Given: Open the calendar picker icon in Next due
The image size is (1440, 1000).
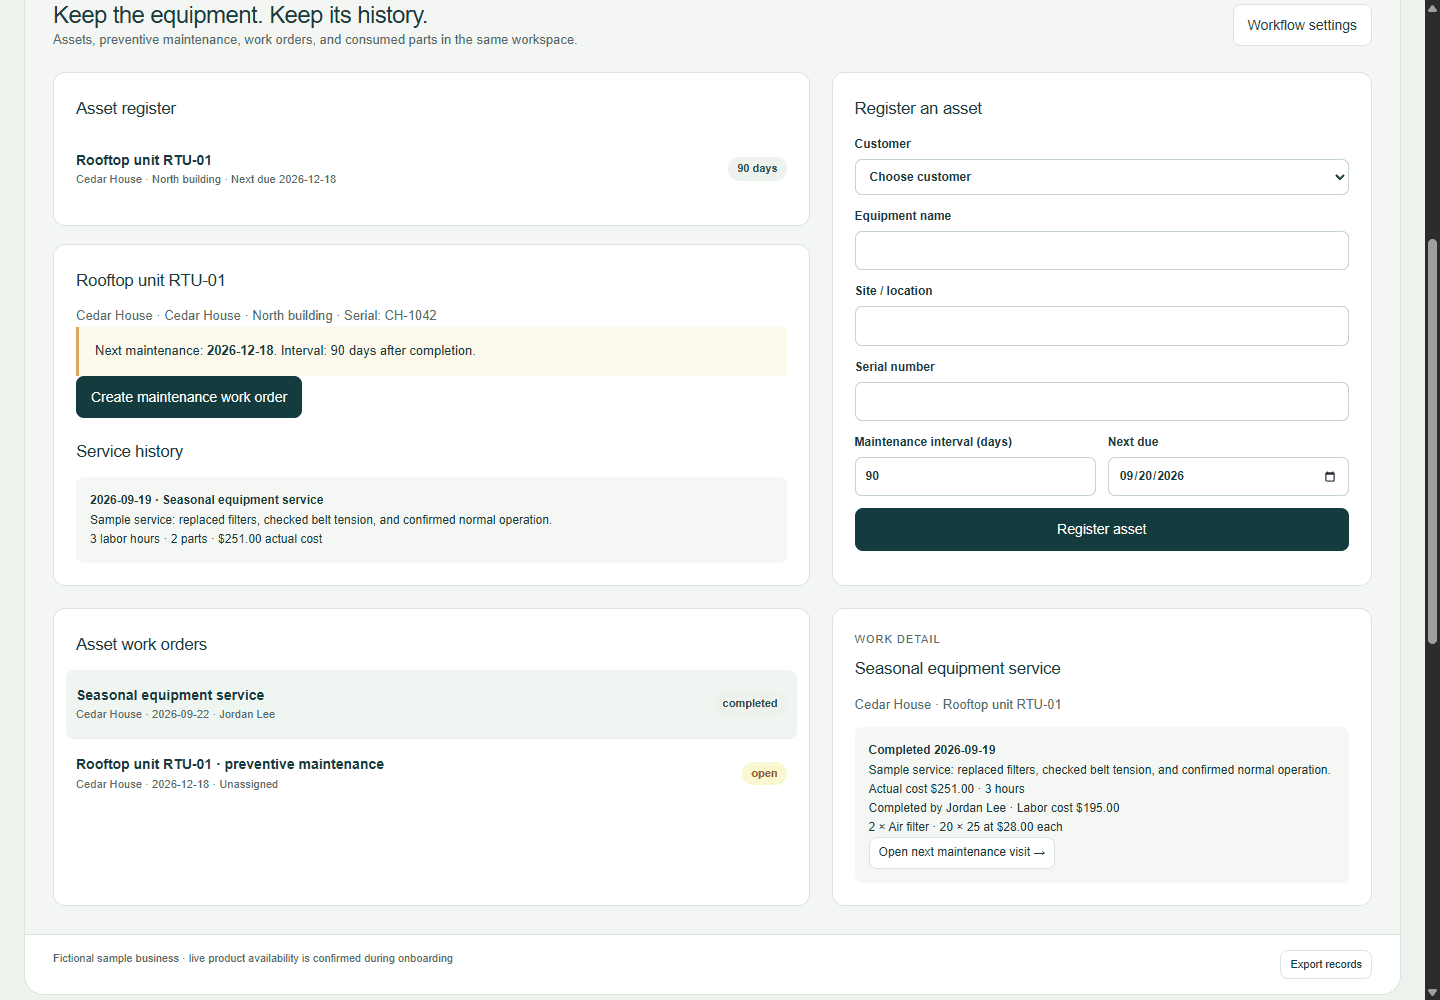Looking at the screenshot, I should tap(1329, 476).
